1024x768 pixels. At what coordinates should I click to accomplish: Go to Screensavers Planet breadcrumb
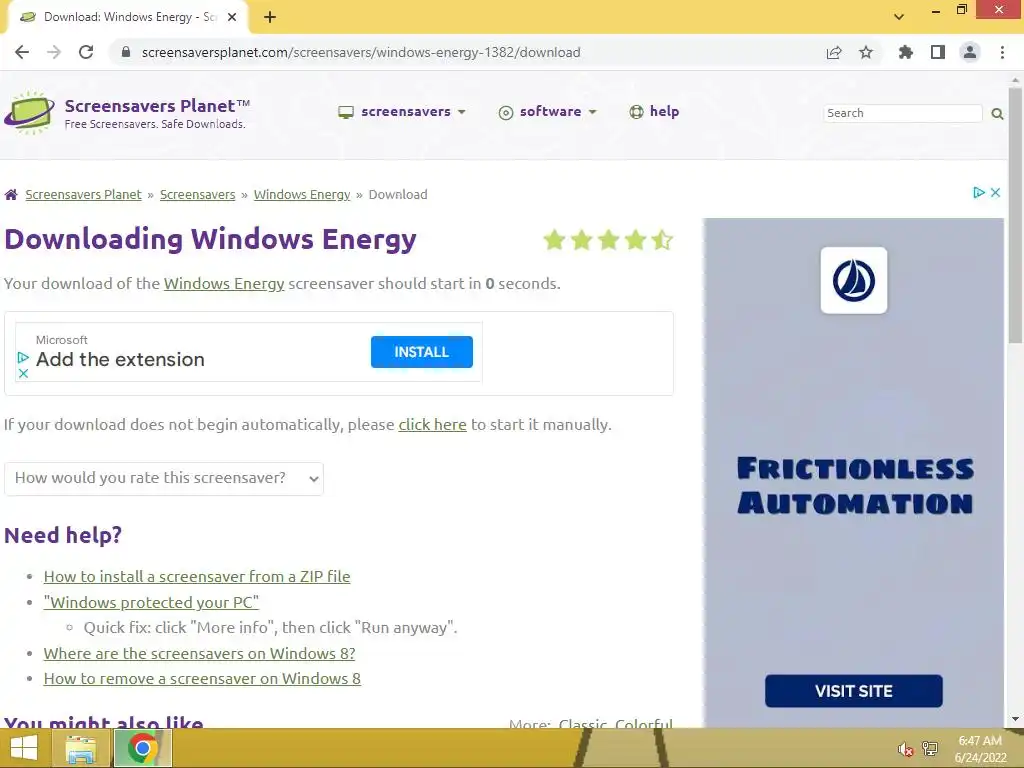click(84, 195)
